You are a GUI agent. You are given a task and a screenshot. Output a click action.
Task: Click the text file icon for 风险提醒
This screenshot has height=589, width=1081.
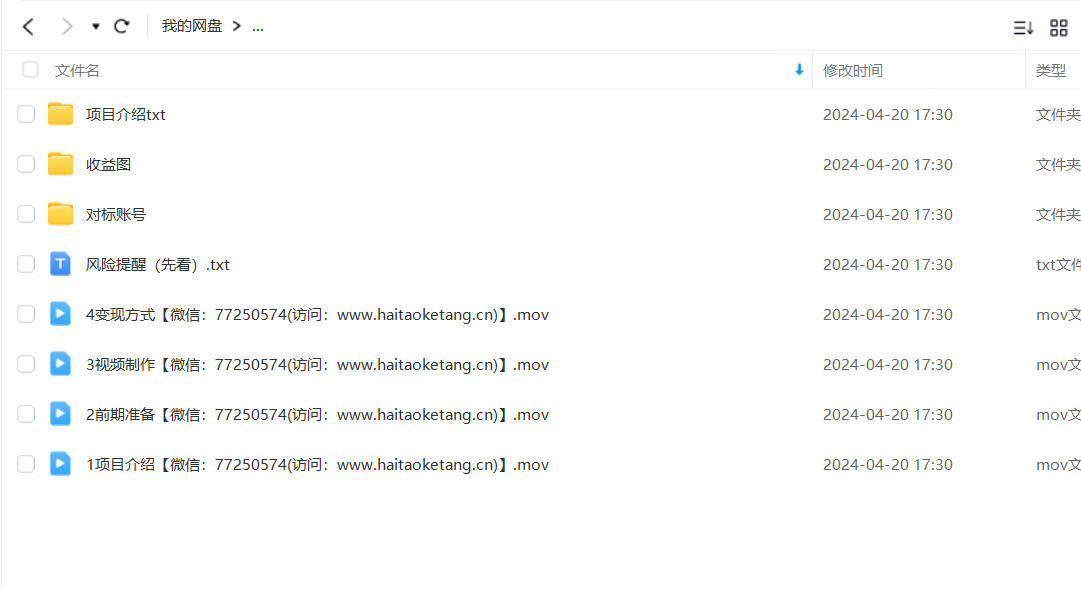tap(60, 263)
